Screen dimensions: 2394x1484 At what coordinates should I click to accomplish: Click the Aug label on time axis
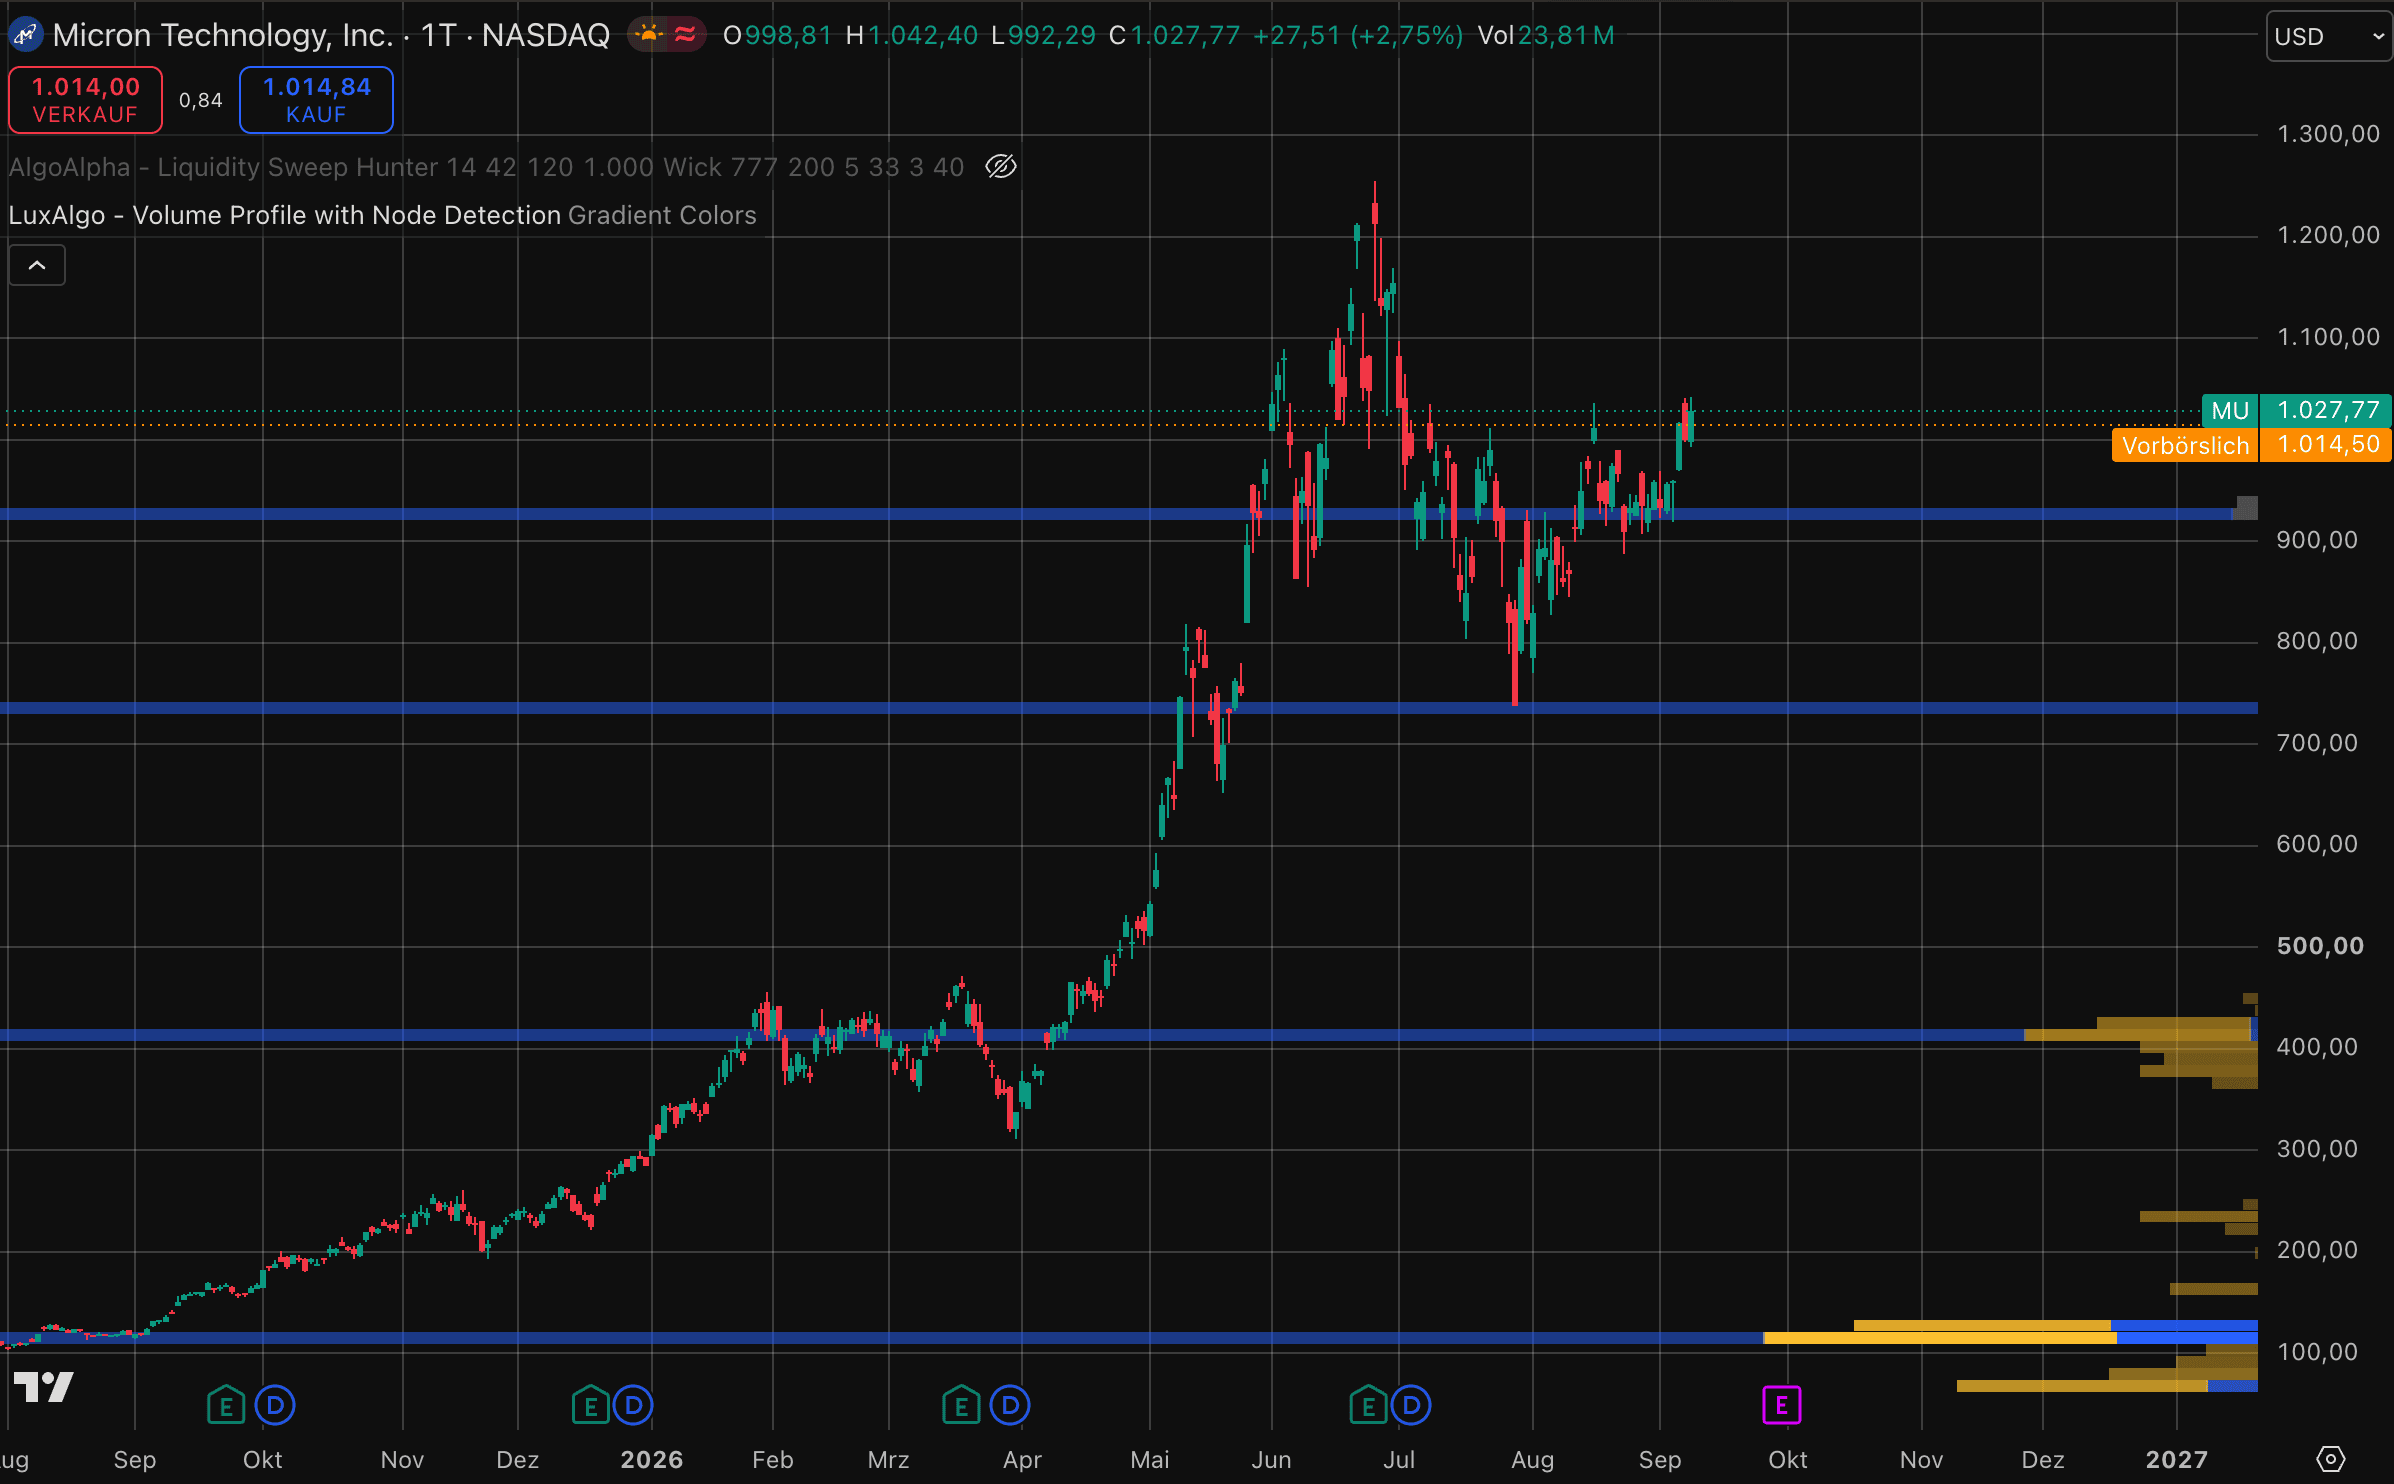coord(1533,1460)
